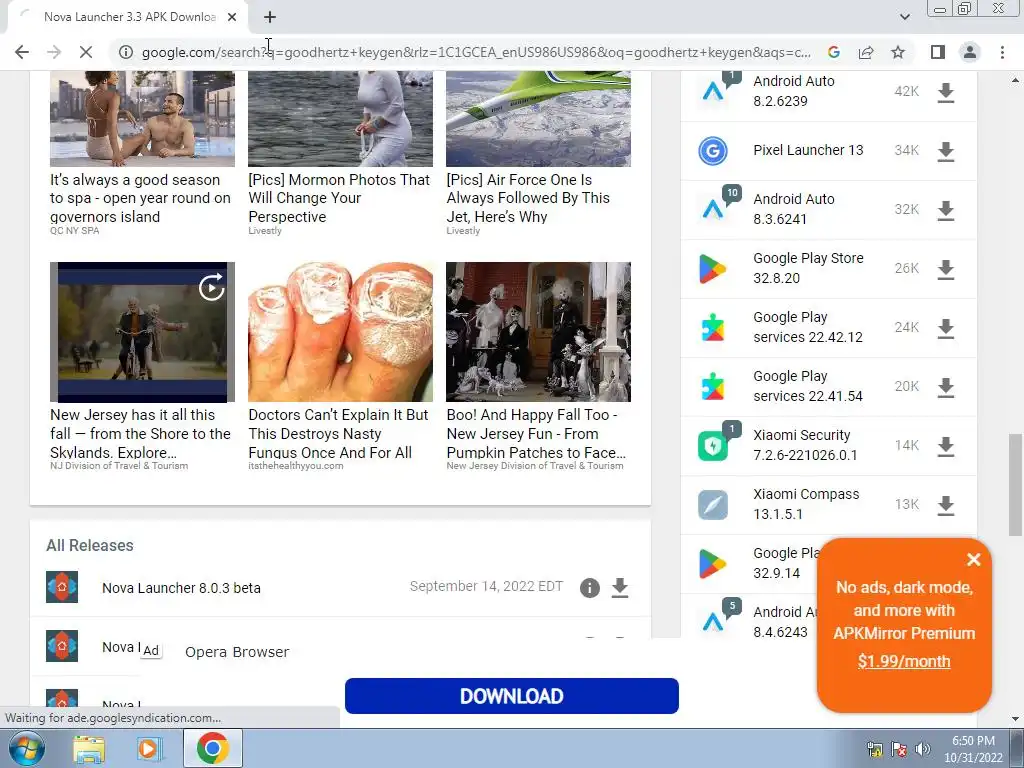Screen dimensions: 1024x768
Task: Open Nova Launcher 8.0.3 beta release link
Action: (182, 588)
